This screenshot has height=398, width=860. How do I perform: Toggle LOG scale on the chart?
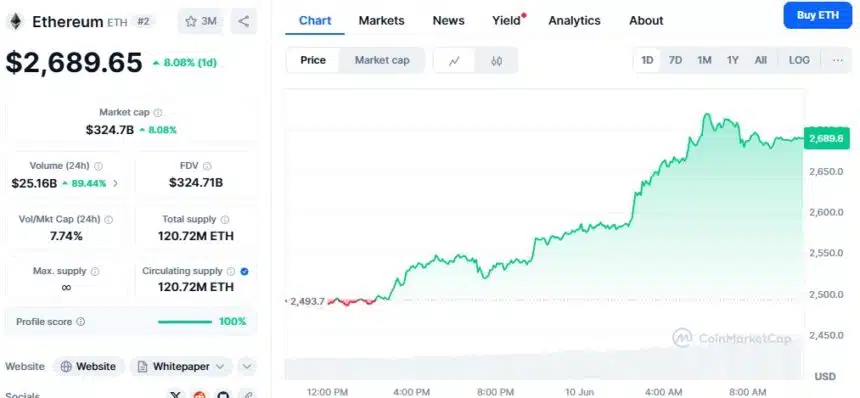click(x=799, y=60)
